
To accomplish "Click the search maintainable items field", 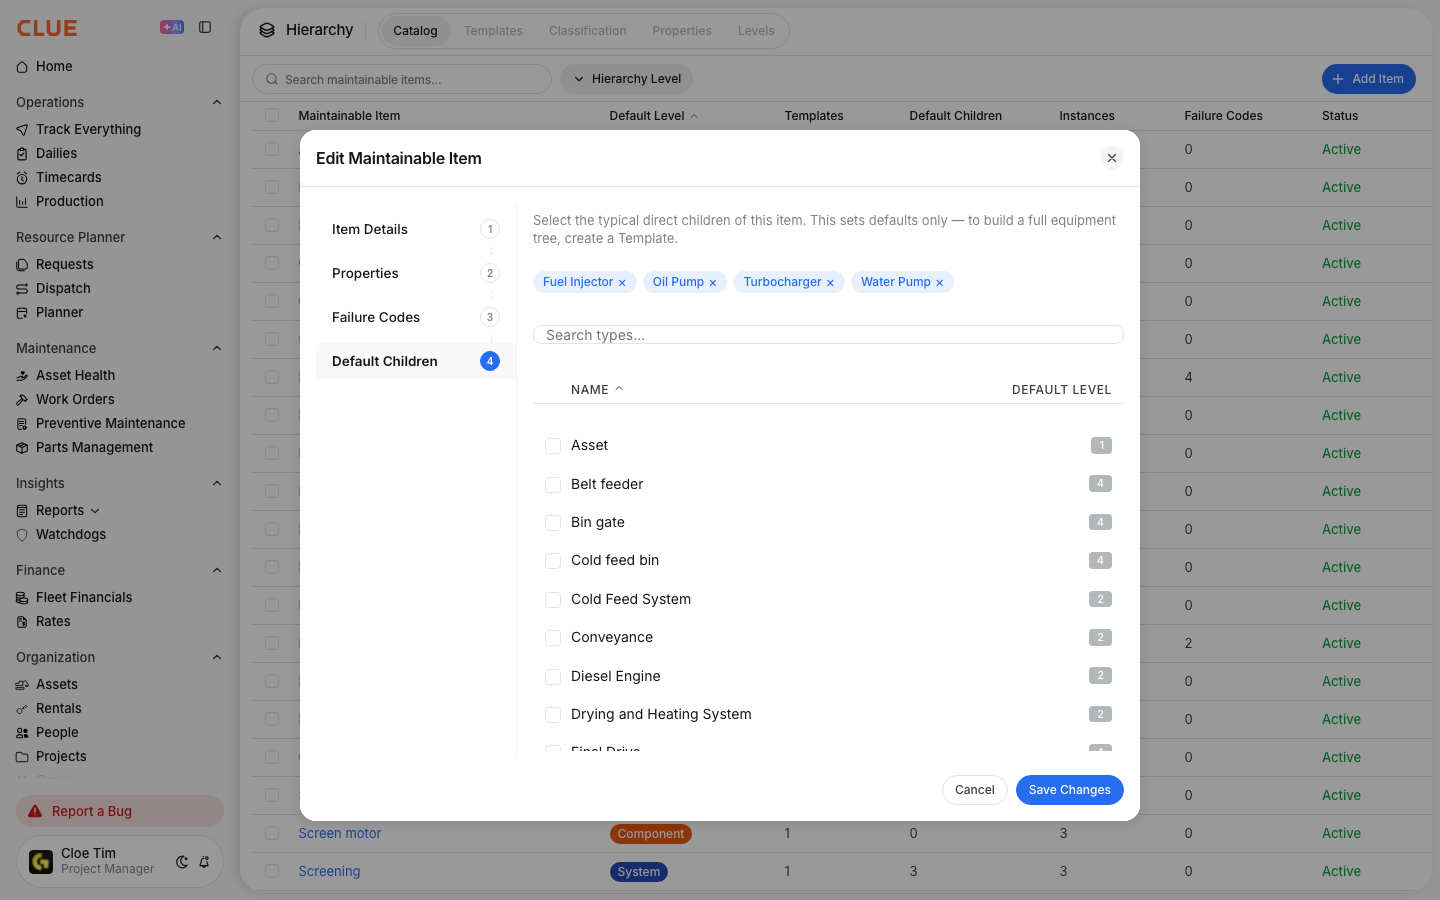I will pos(402,79).
